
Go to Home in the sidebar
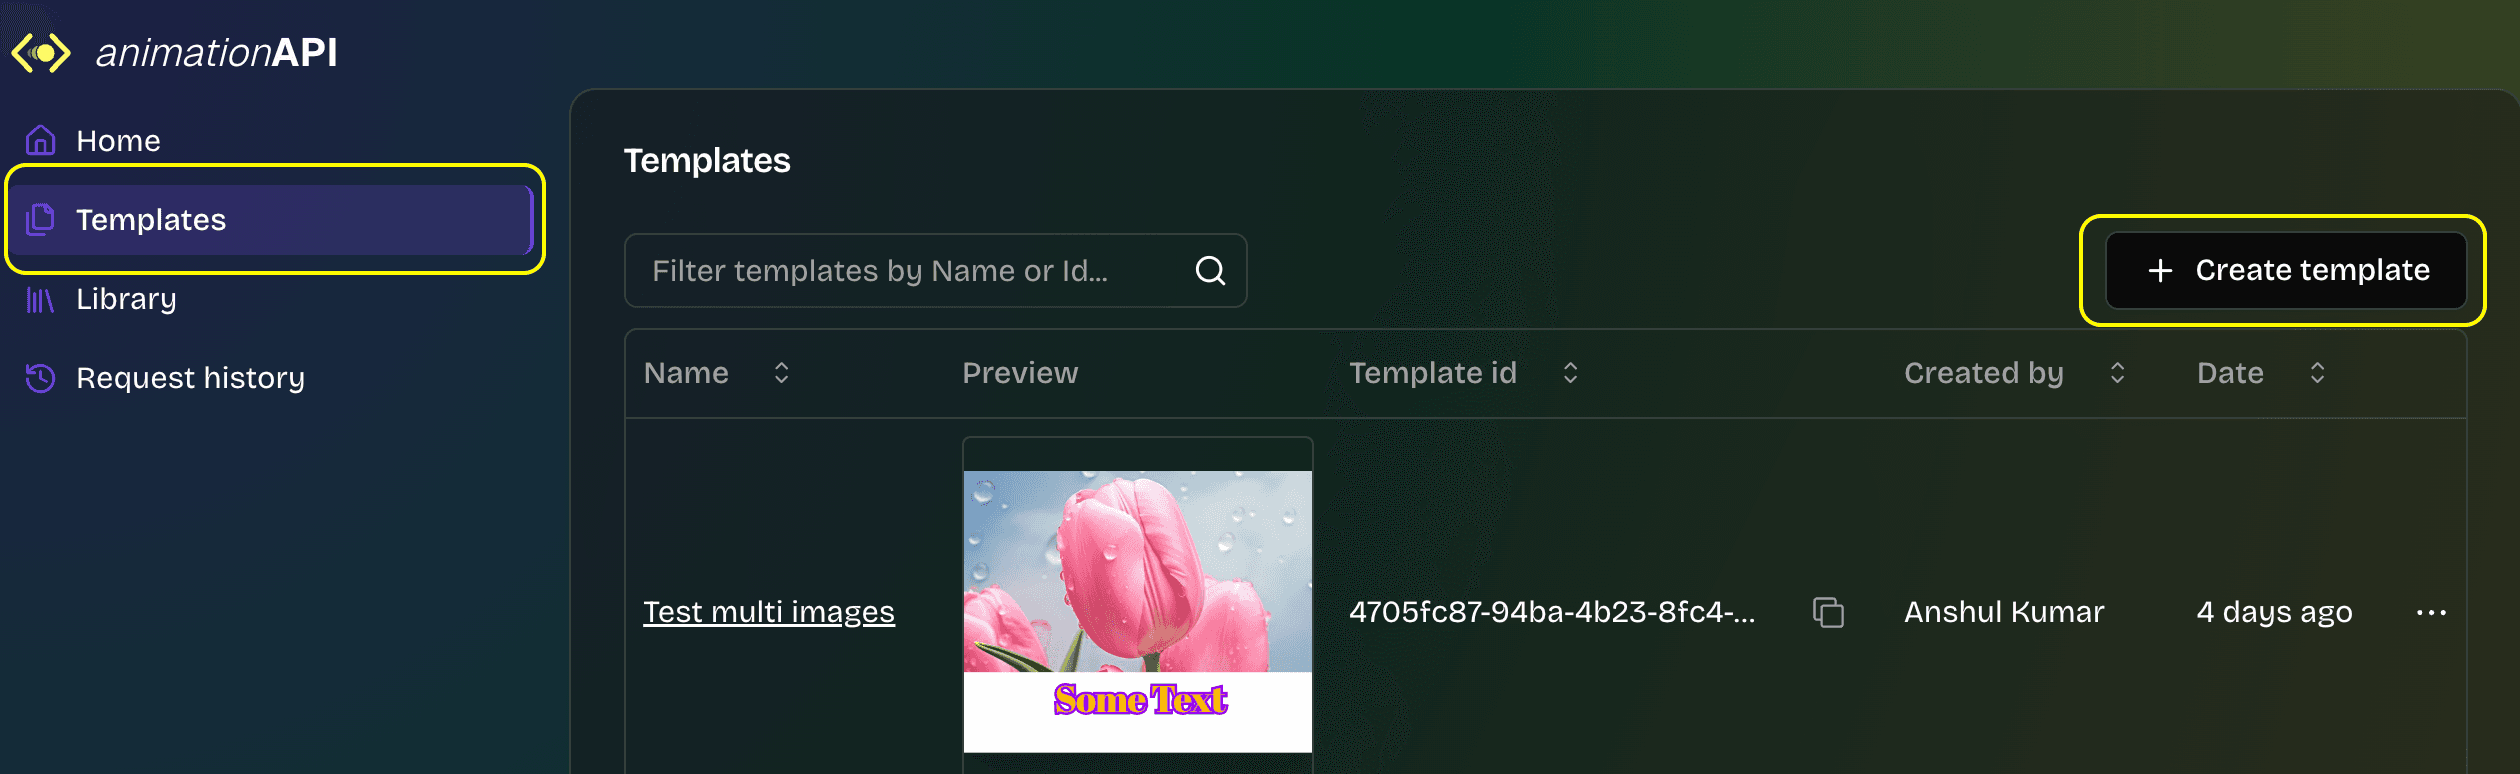point(118,141)
